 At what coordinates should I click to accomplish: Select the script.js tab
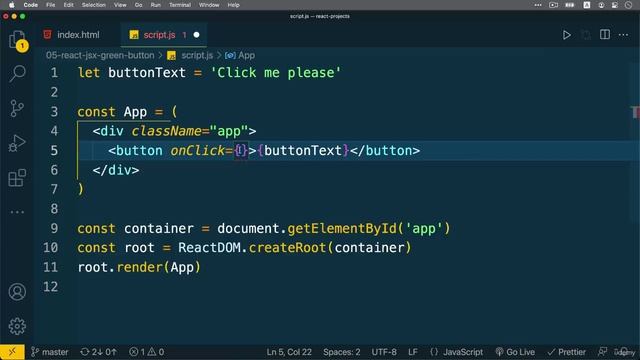(x=159, y=35)
